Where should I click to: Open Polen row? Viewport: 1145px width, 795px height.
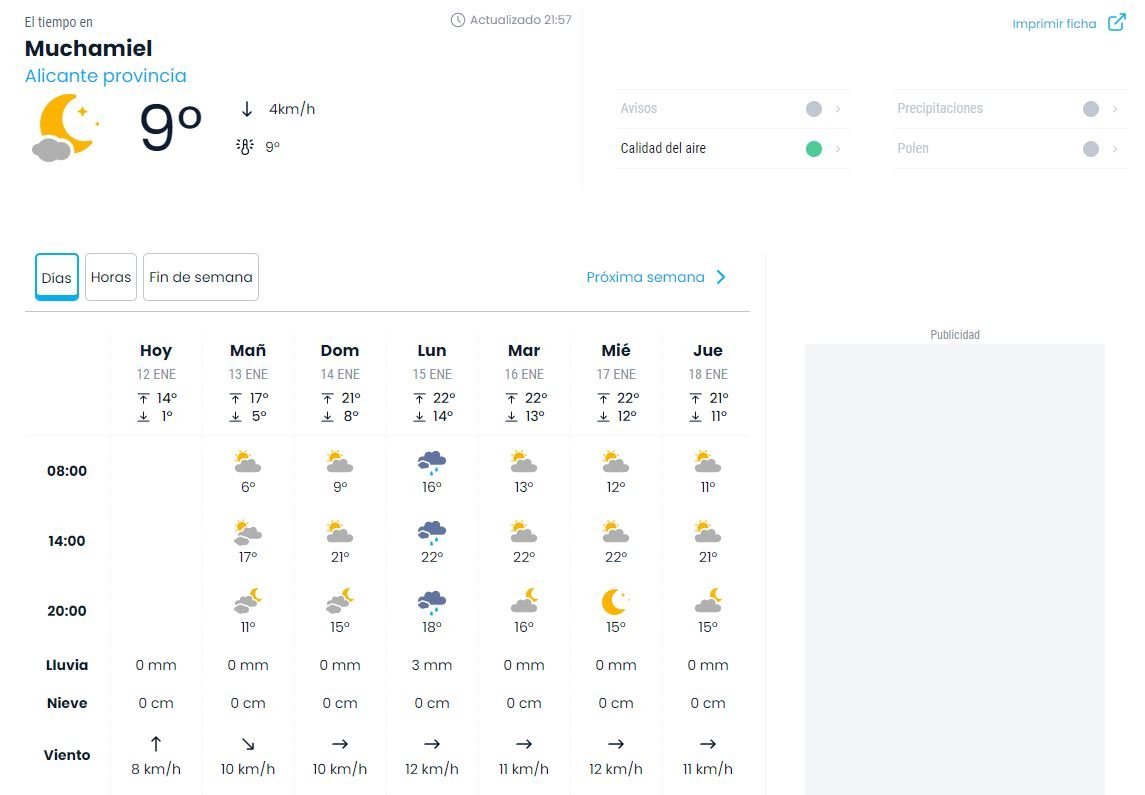point(1010,149)
